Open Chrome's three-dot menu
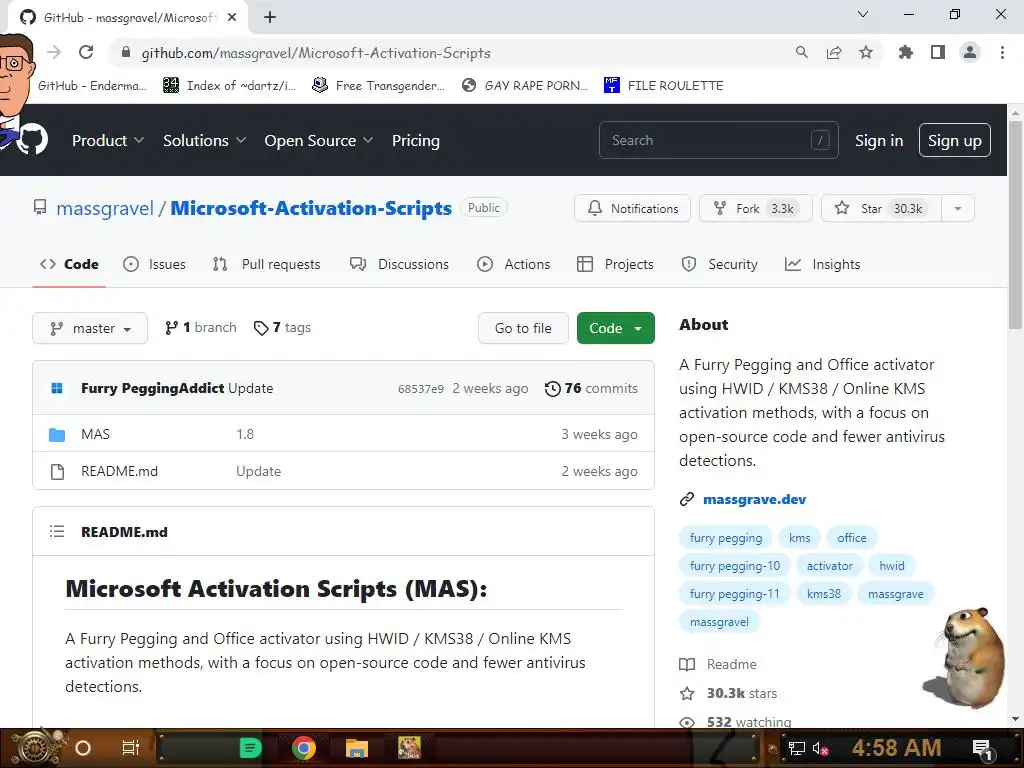Image resolution: width=1024 pixels, height=768 pixels. tap(1002, 52)
